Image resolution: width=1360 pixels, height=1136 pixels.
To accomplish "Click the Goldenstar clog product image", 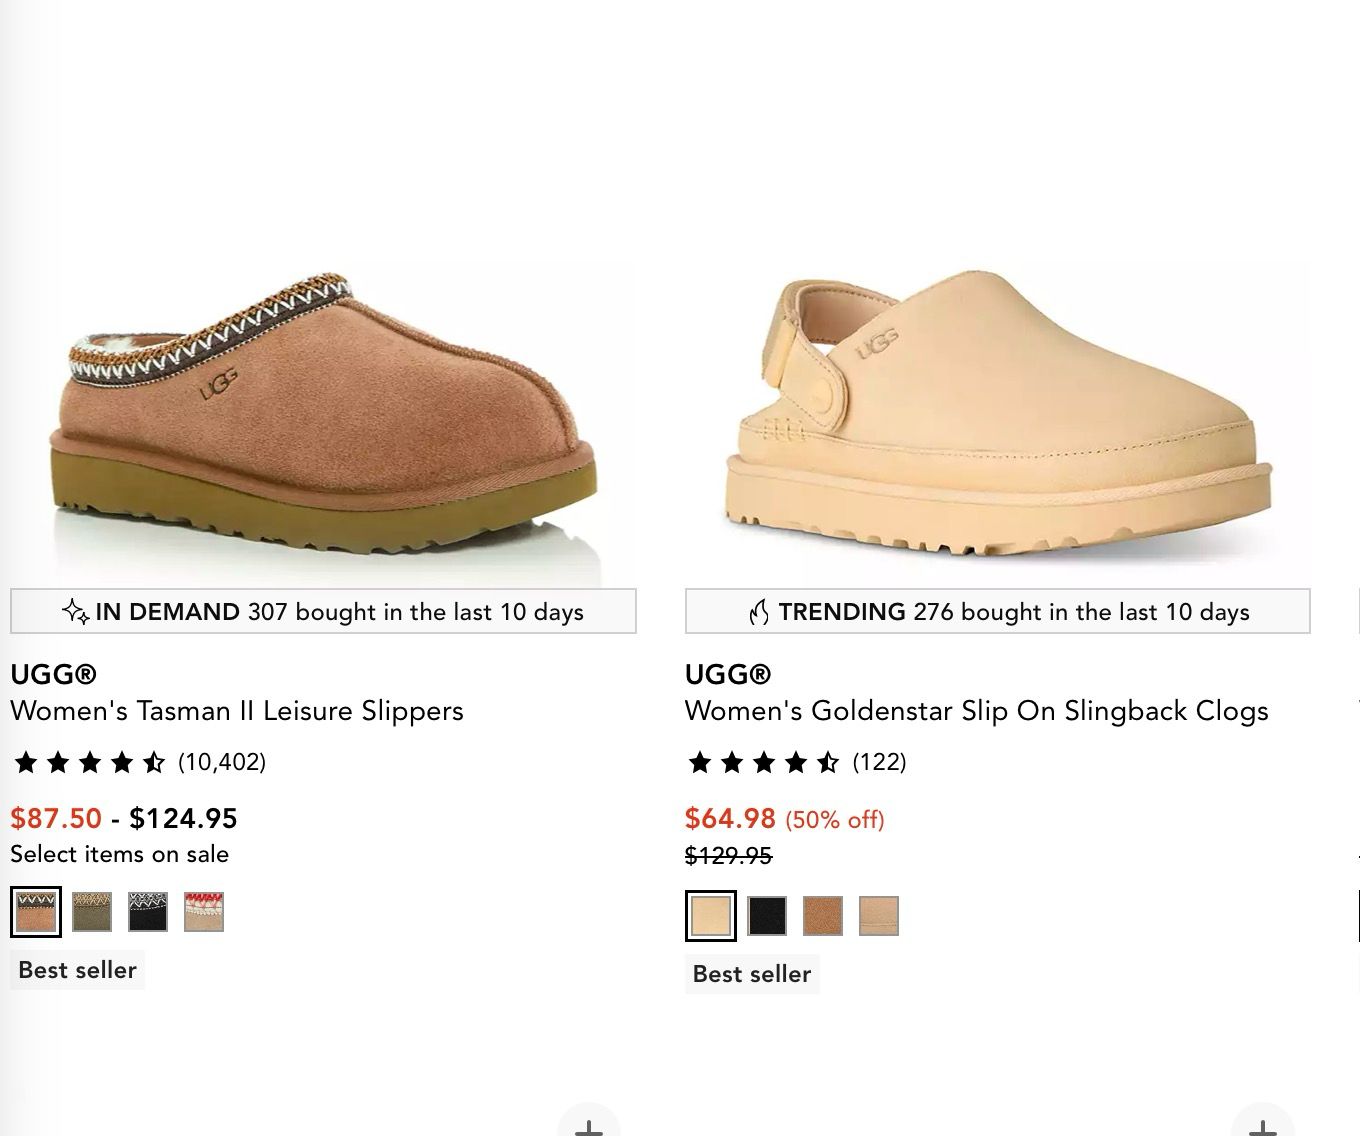I will pyautogui.click(x=997, y=420).
